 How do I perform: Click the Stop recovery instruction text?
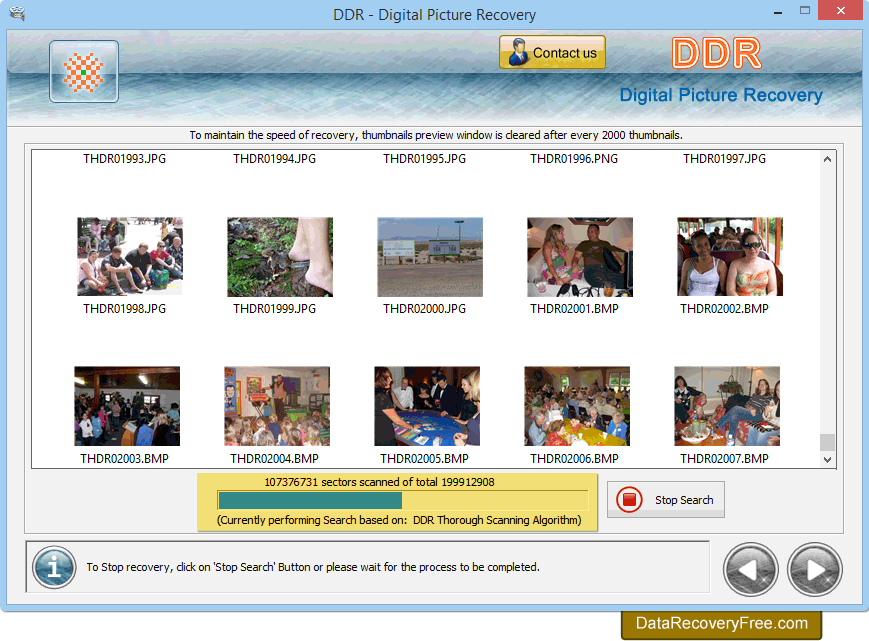313,567
